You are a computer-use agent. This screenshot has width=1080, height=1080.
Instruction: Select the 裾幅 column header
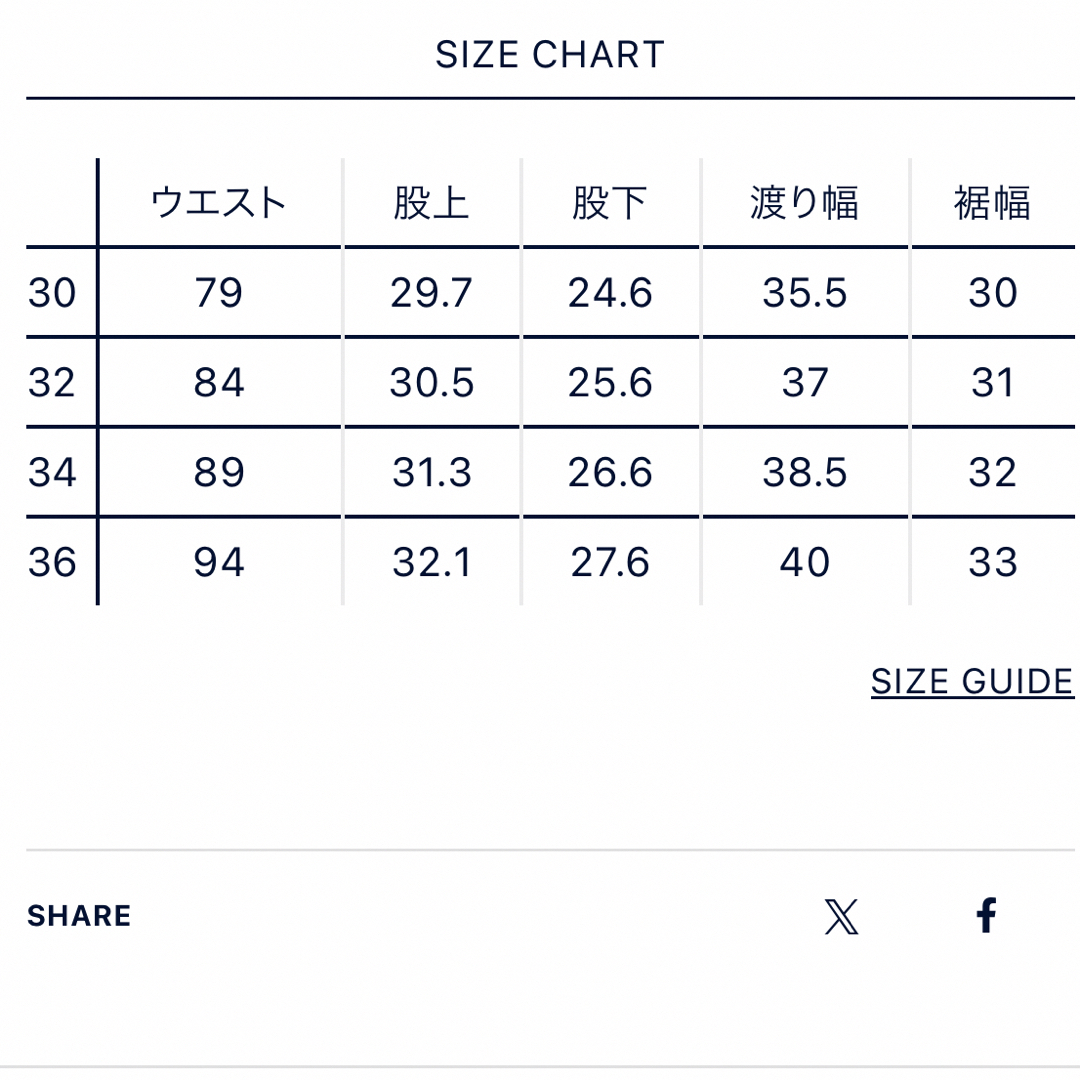tap(992, 202)
